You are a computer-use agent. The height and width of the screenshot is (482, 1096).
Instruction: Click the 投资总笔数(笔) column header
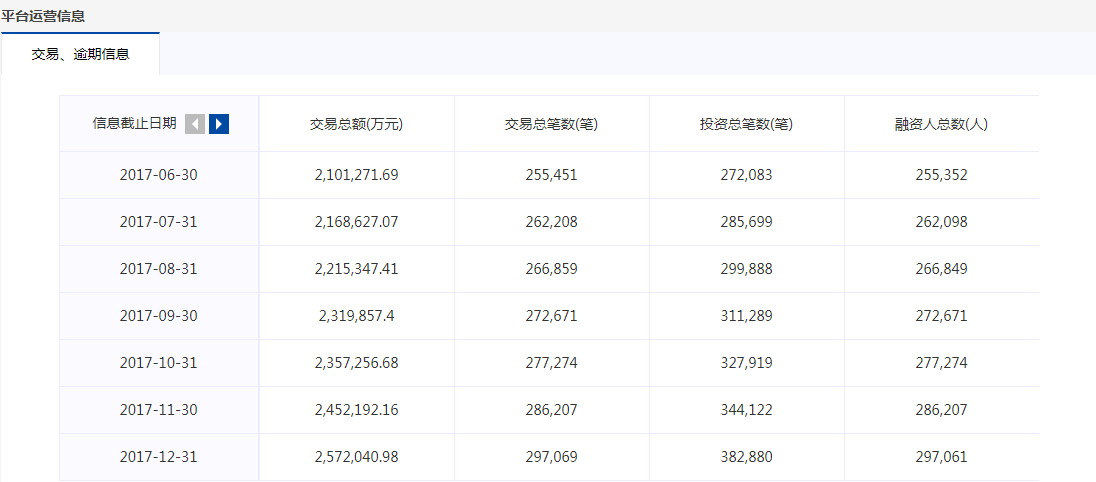pos(746,125)
